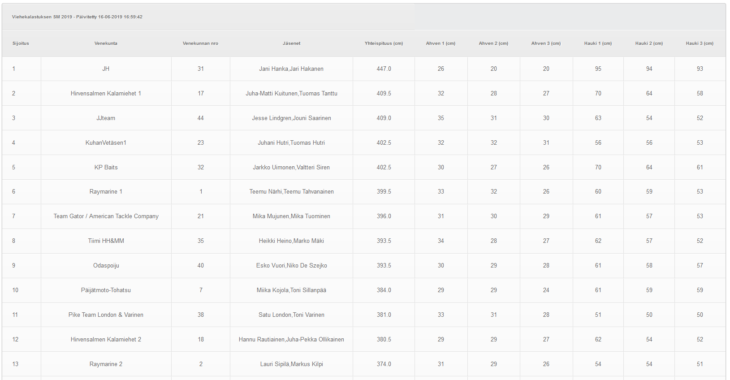Click the Ahven 1 (cm) header
Viewport: 730px width, 380px height.
pyautogui.click(x=440, y=43)
